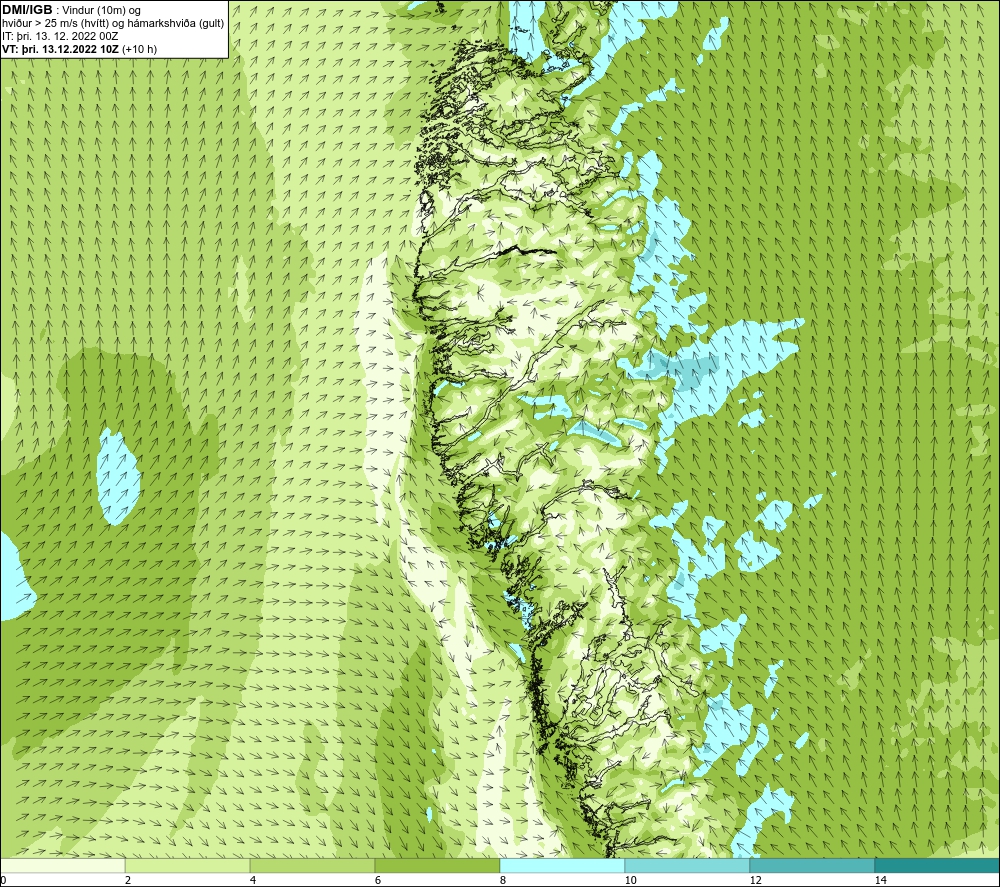
Task: Pick the 6–8 m/s dark green segment
Action: 438,865
